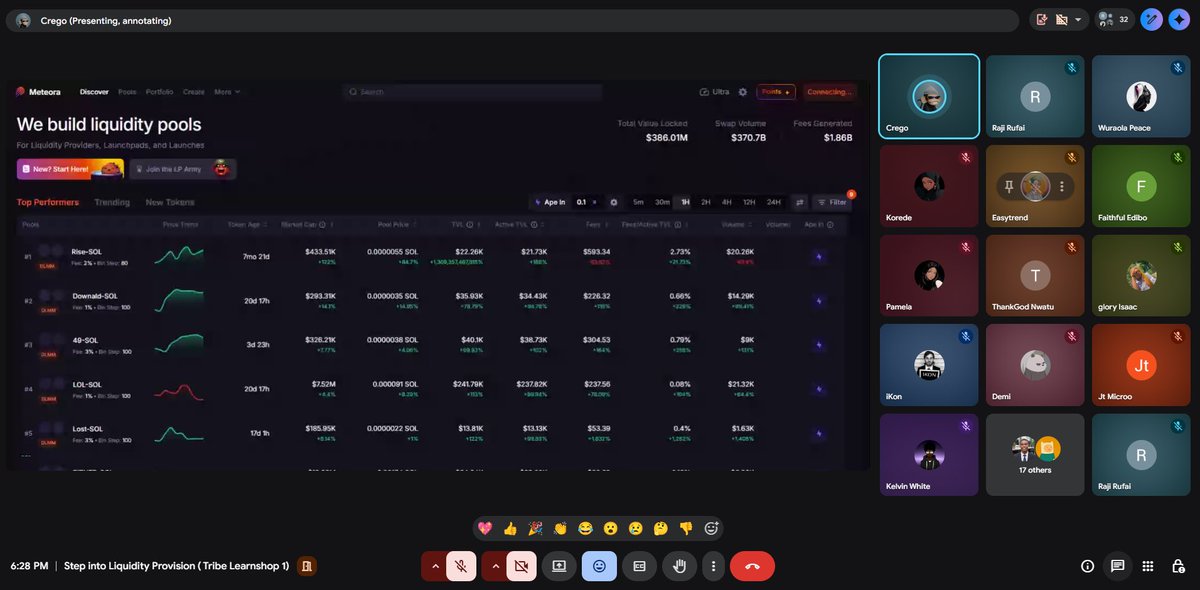Unmute the microphone
Screen dimensions: 1200x590
461,566
